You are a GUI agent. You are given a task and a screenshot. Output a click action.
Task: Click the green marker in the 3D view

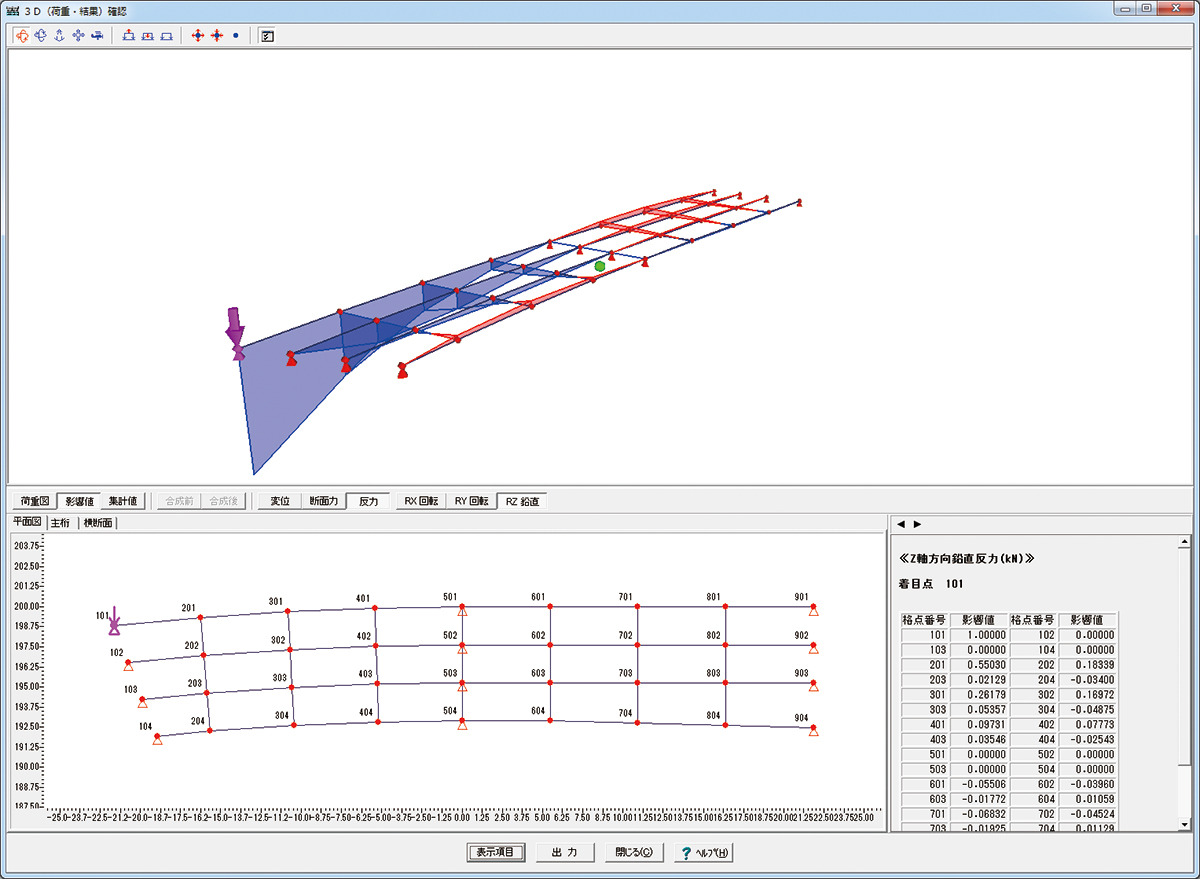pos(600,266)
